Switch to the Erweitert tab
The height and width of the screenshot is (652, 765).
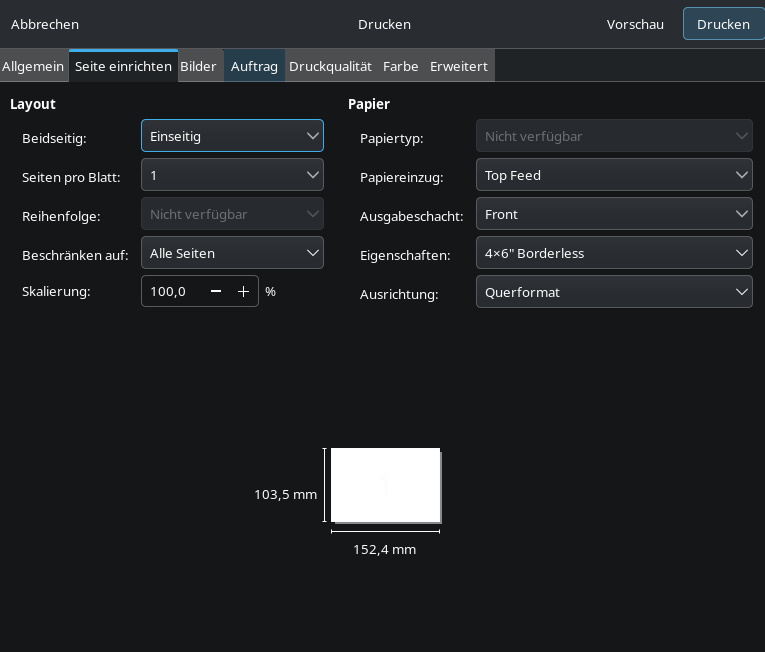[x=459, y=66]
